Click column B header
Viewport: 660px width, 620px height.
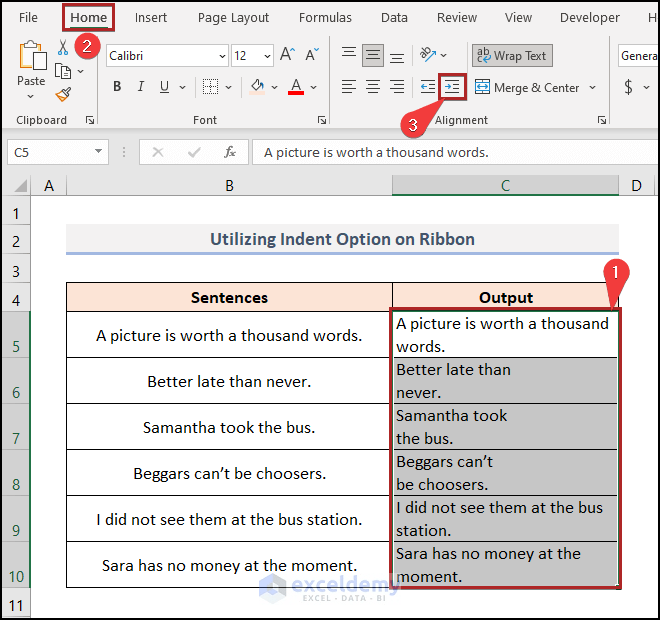pyautogui.click(x=229, y=186)
